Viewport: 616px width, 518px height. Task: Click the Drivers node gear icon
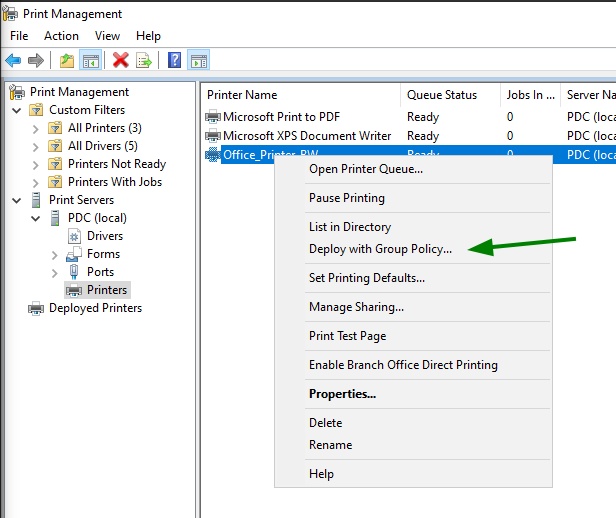pos(74,236)
